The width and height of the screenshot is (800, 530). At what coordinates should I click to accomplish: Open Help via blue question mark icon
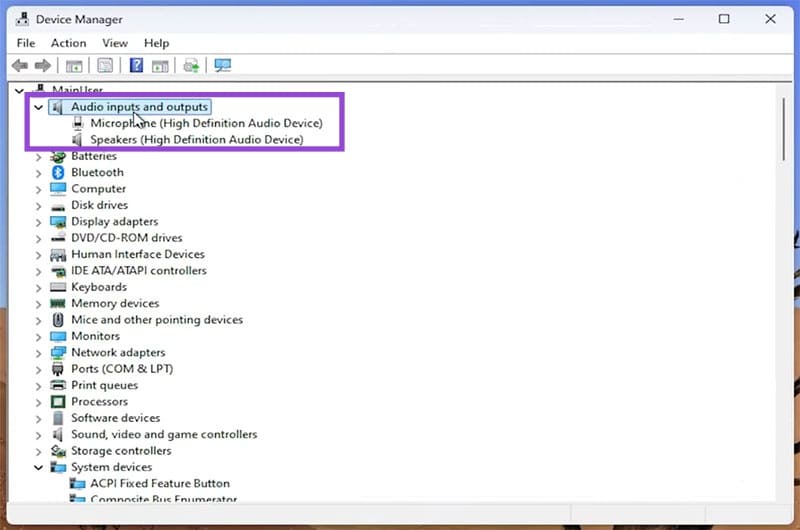point(137,66)
